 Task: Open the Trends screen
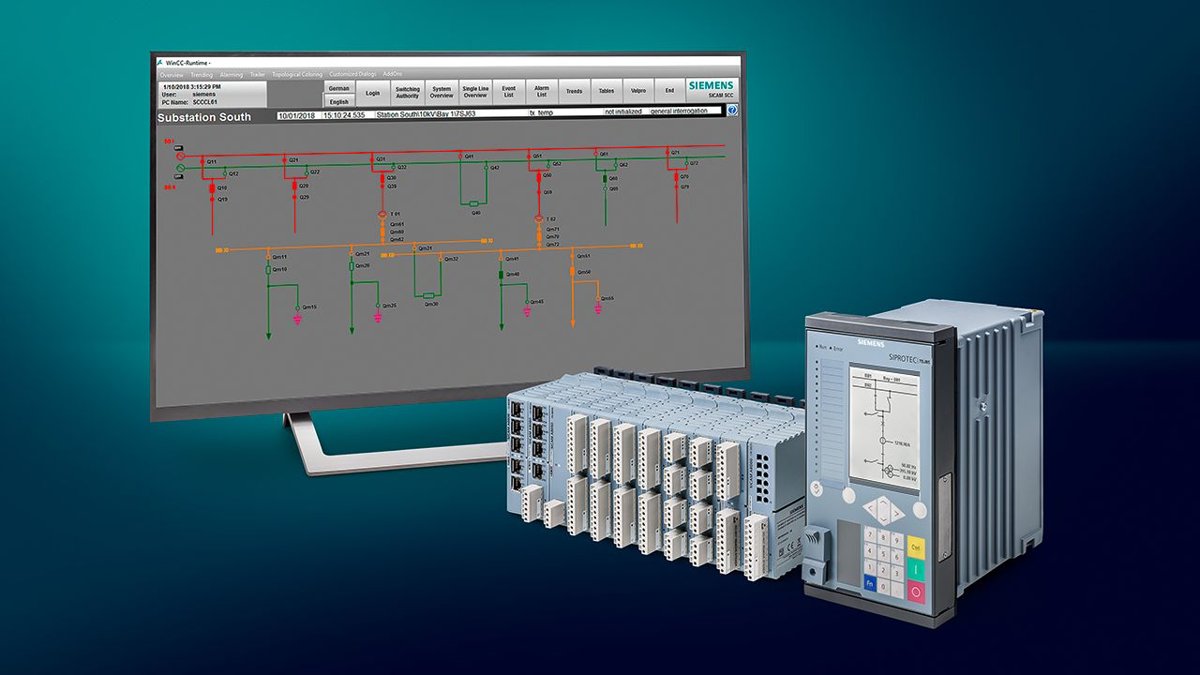coord(574,92)
